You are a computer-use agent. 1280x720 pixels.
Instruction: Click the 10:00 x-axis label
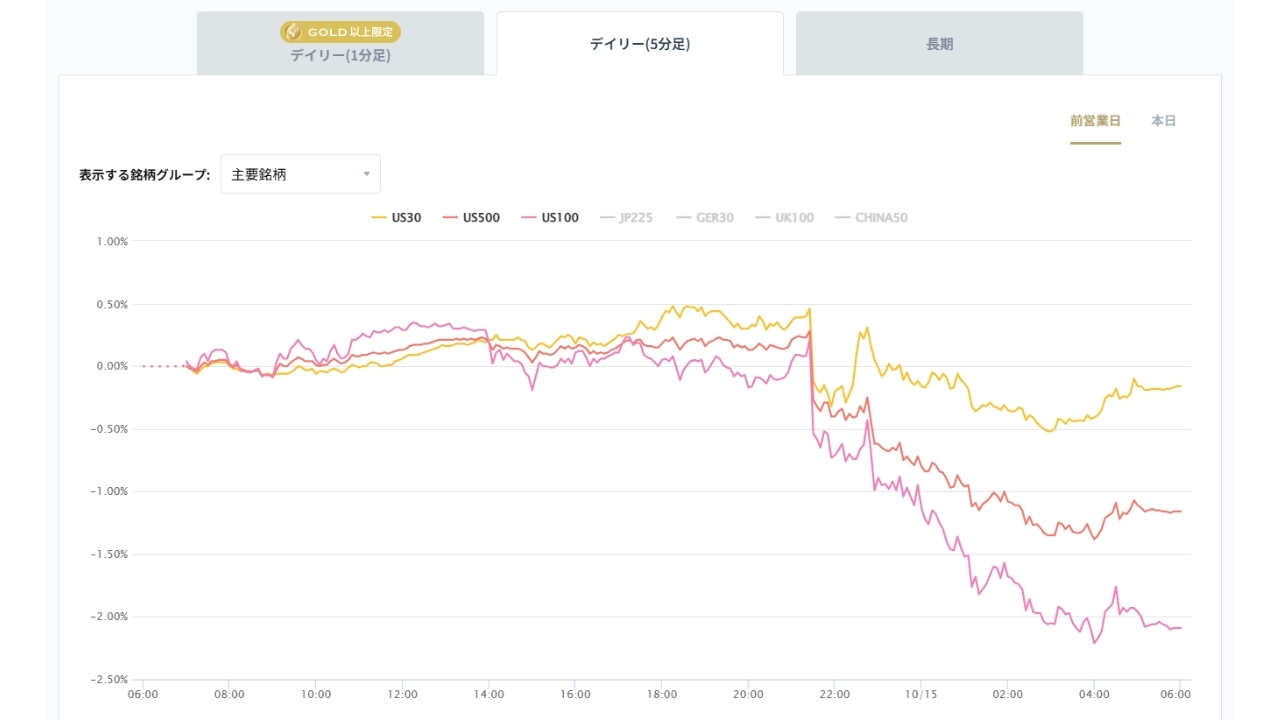pyautogui.click(x=316, y=694)
